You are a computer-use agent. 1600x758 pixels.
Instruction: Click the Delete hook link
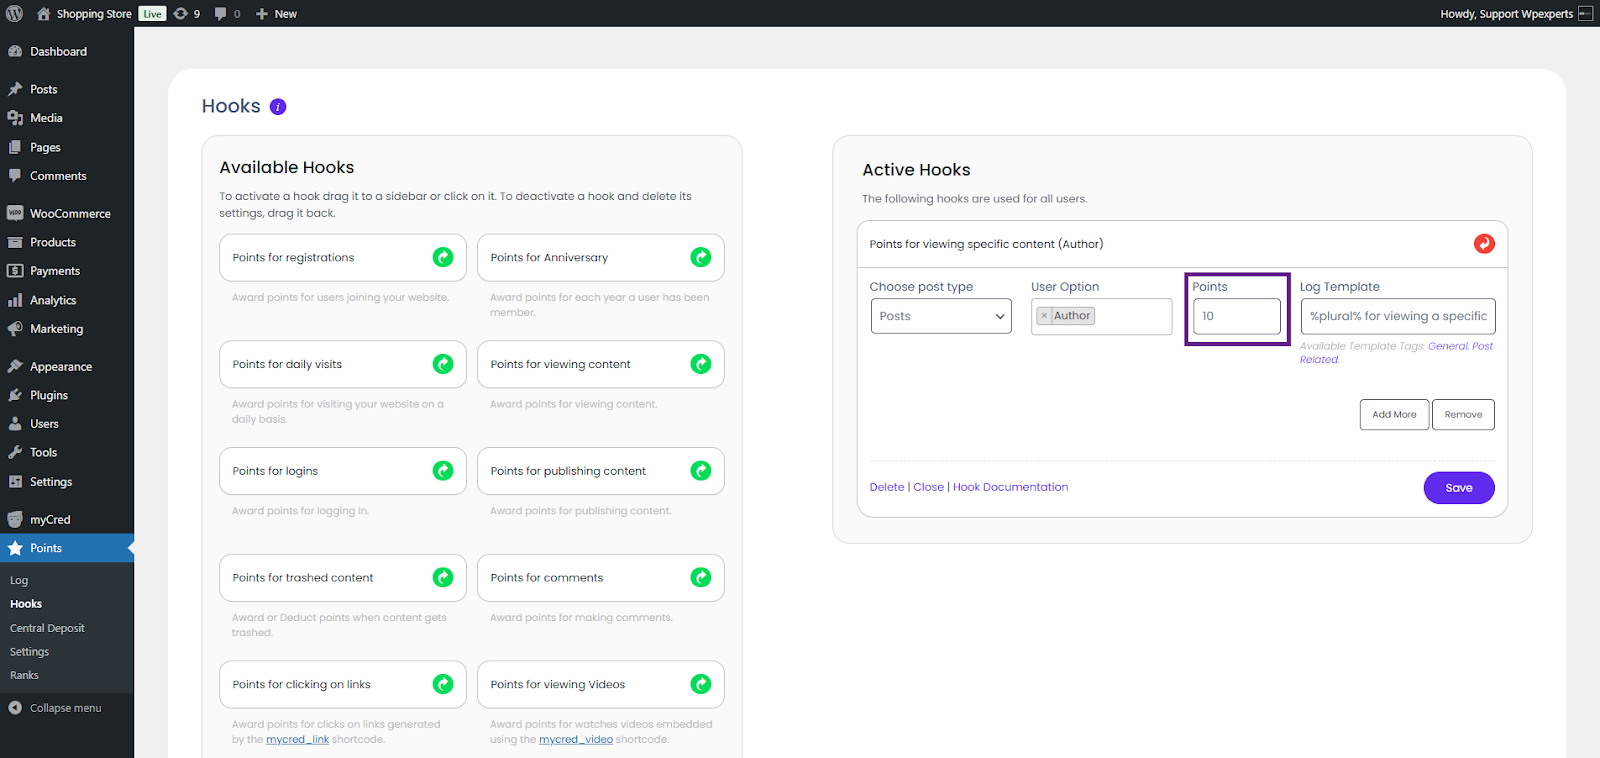886,487
